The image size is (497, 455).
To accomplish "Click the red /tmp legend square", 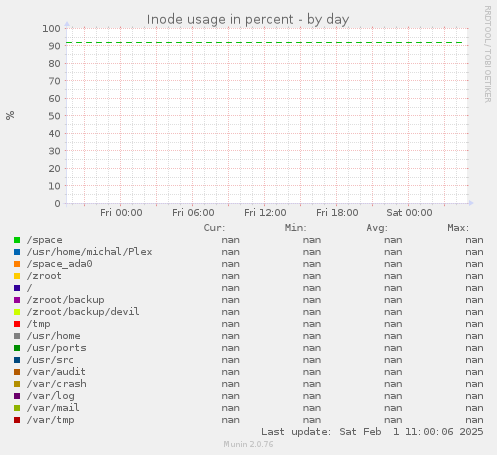I will pyautogui.click(x=17, y=324).
